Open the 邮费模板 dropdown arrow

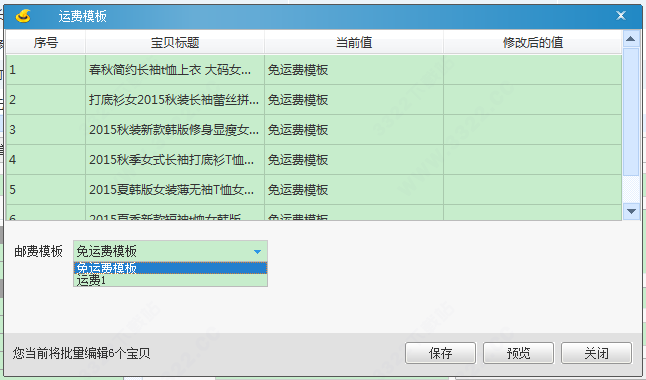pyautogui.click(x=257, y=251)
